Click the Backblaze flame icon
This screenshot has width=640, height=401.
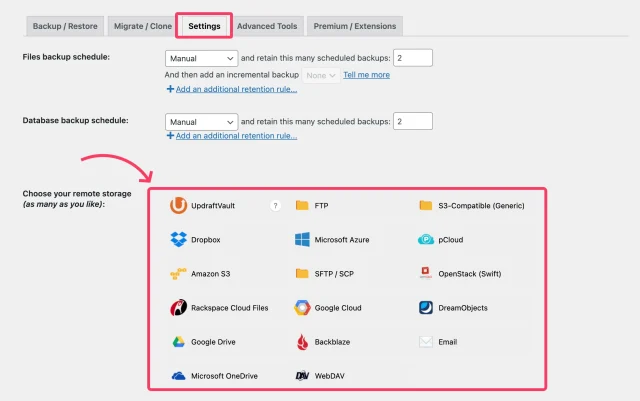click(x=302, y=342)
